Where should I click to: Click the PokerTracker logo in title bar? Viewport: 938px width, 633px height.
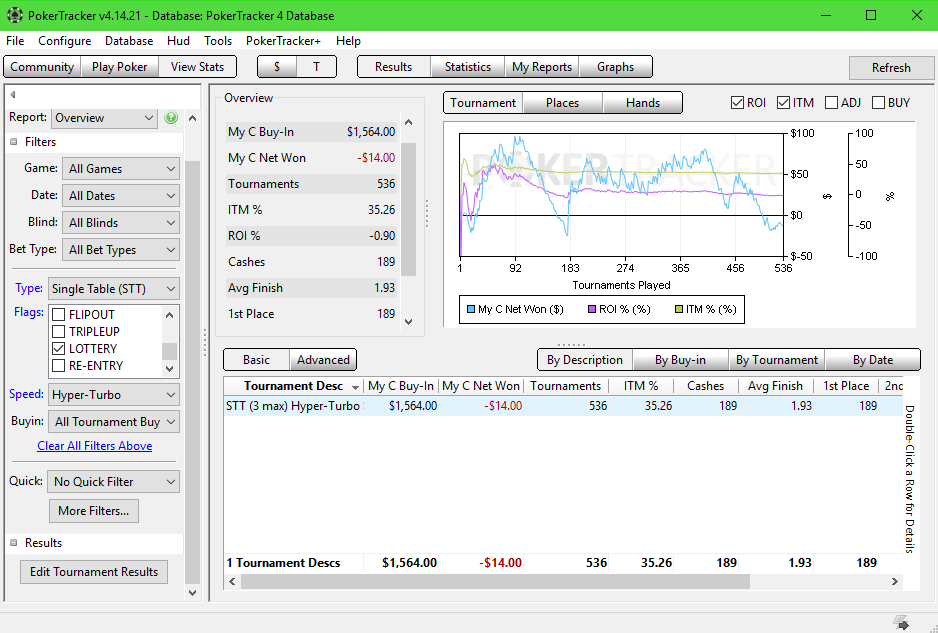click(x=14, y=15)
